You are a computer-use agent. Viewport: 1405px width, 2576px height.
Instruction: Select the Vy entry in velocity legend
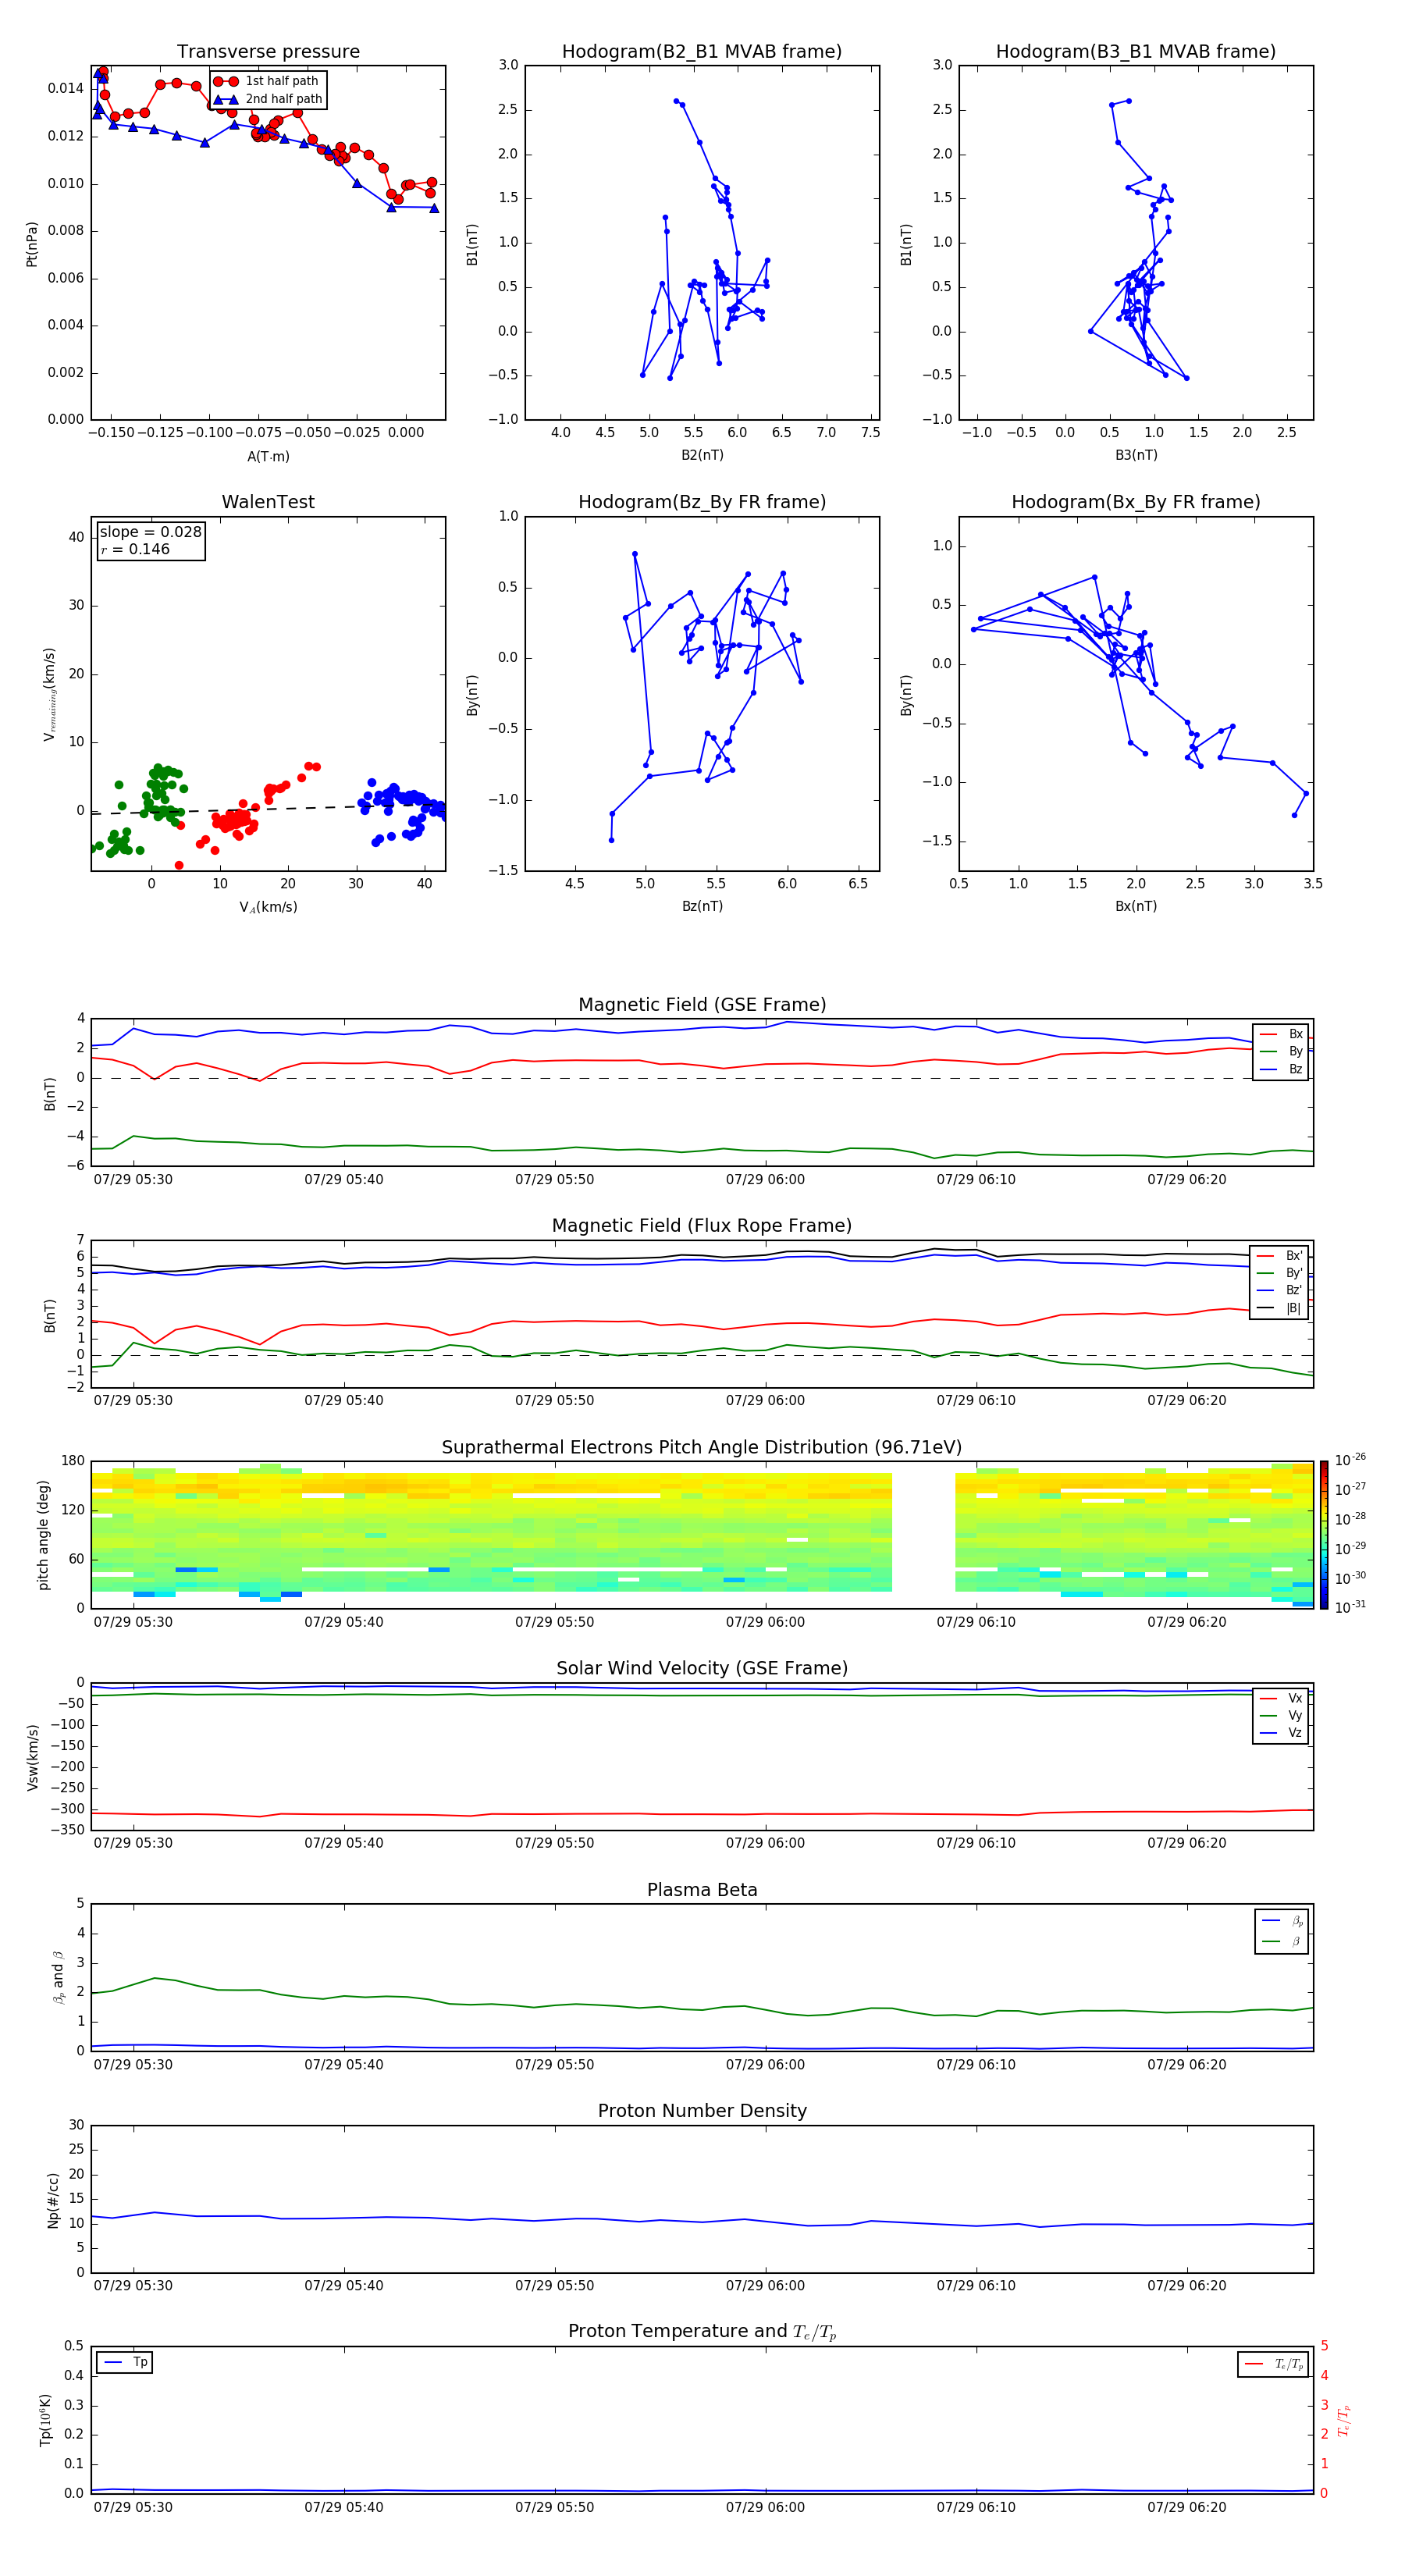pos(1281,1716)
